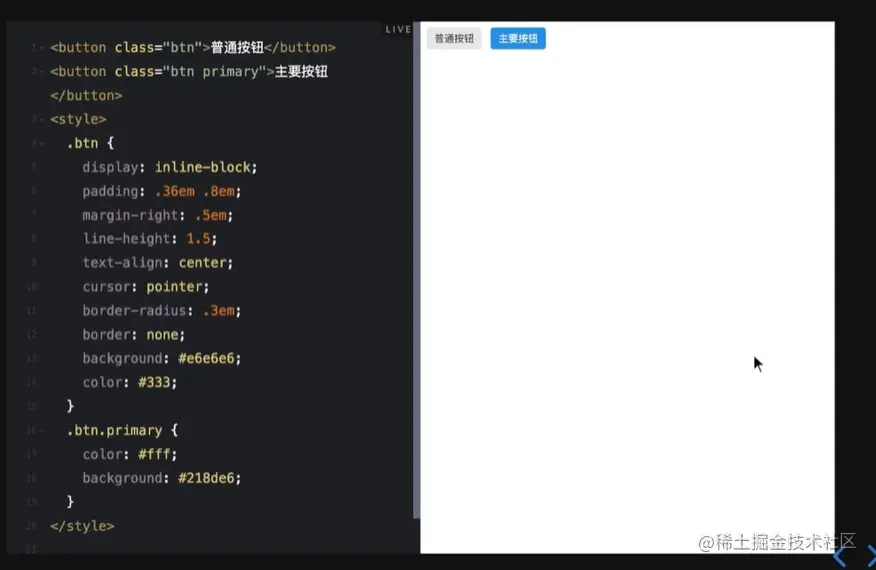Viewport: 876px width, 570px height.
Task: Click class="btn primary" attribute in code
Action: click(x=191, y=72)
